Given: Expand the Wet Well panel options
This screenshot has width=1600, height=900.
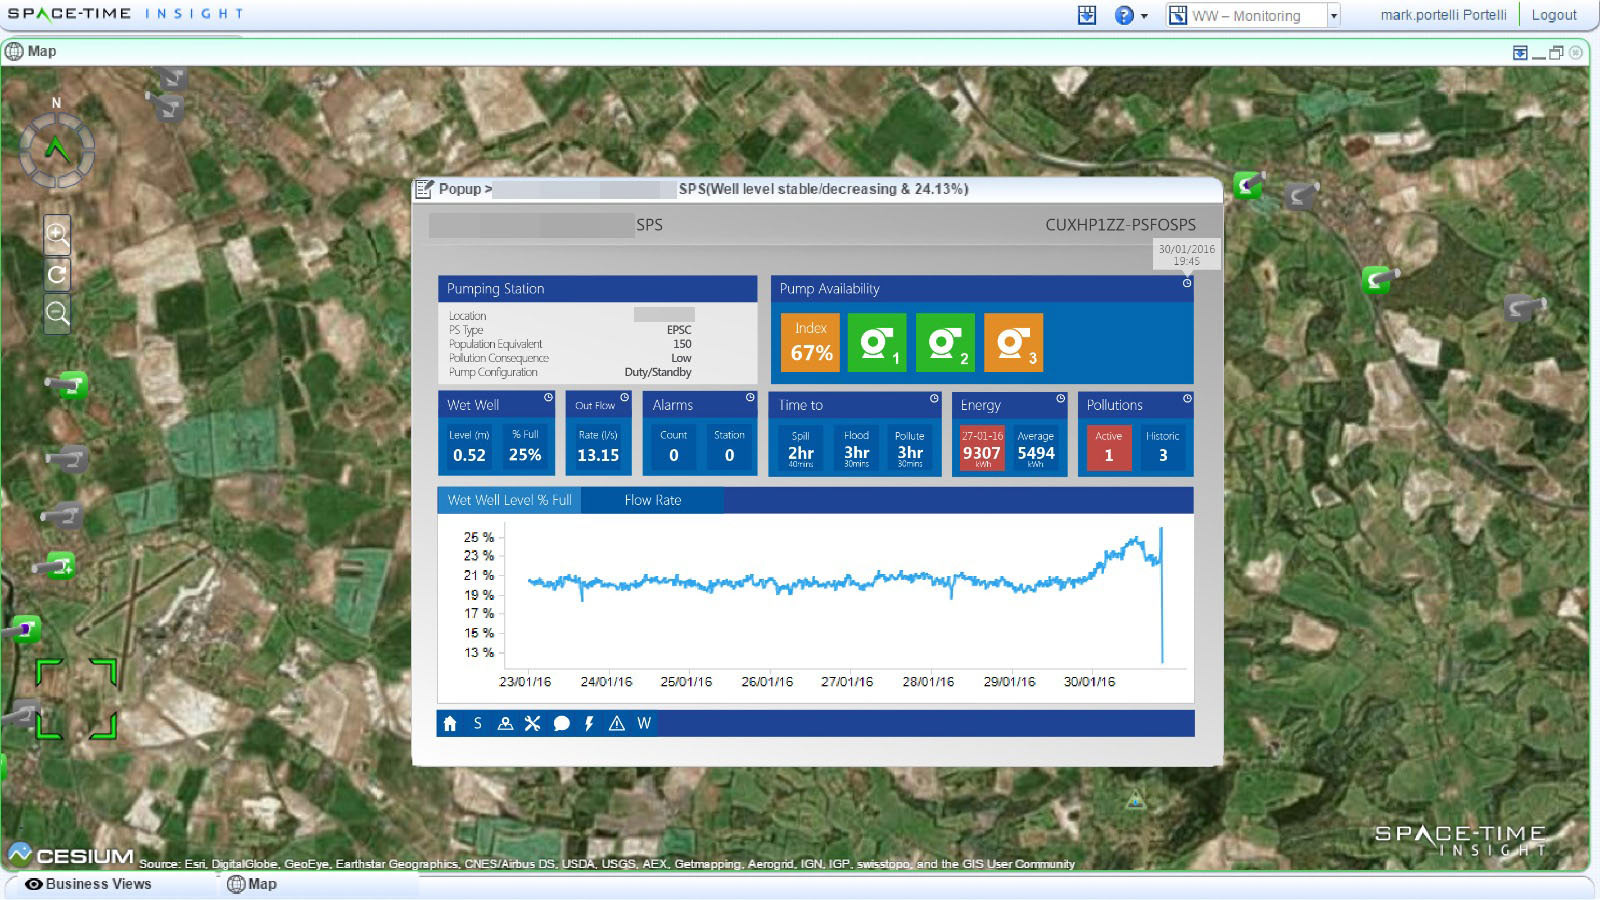Looking at the screenshot, I should point(548,398).
